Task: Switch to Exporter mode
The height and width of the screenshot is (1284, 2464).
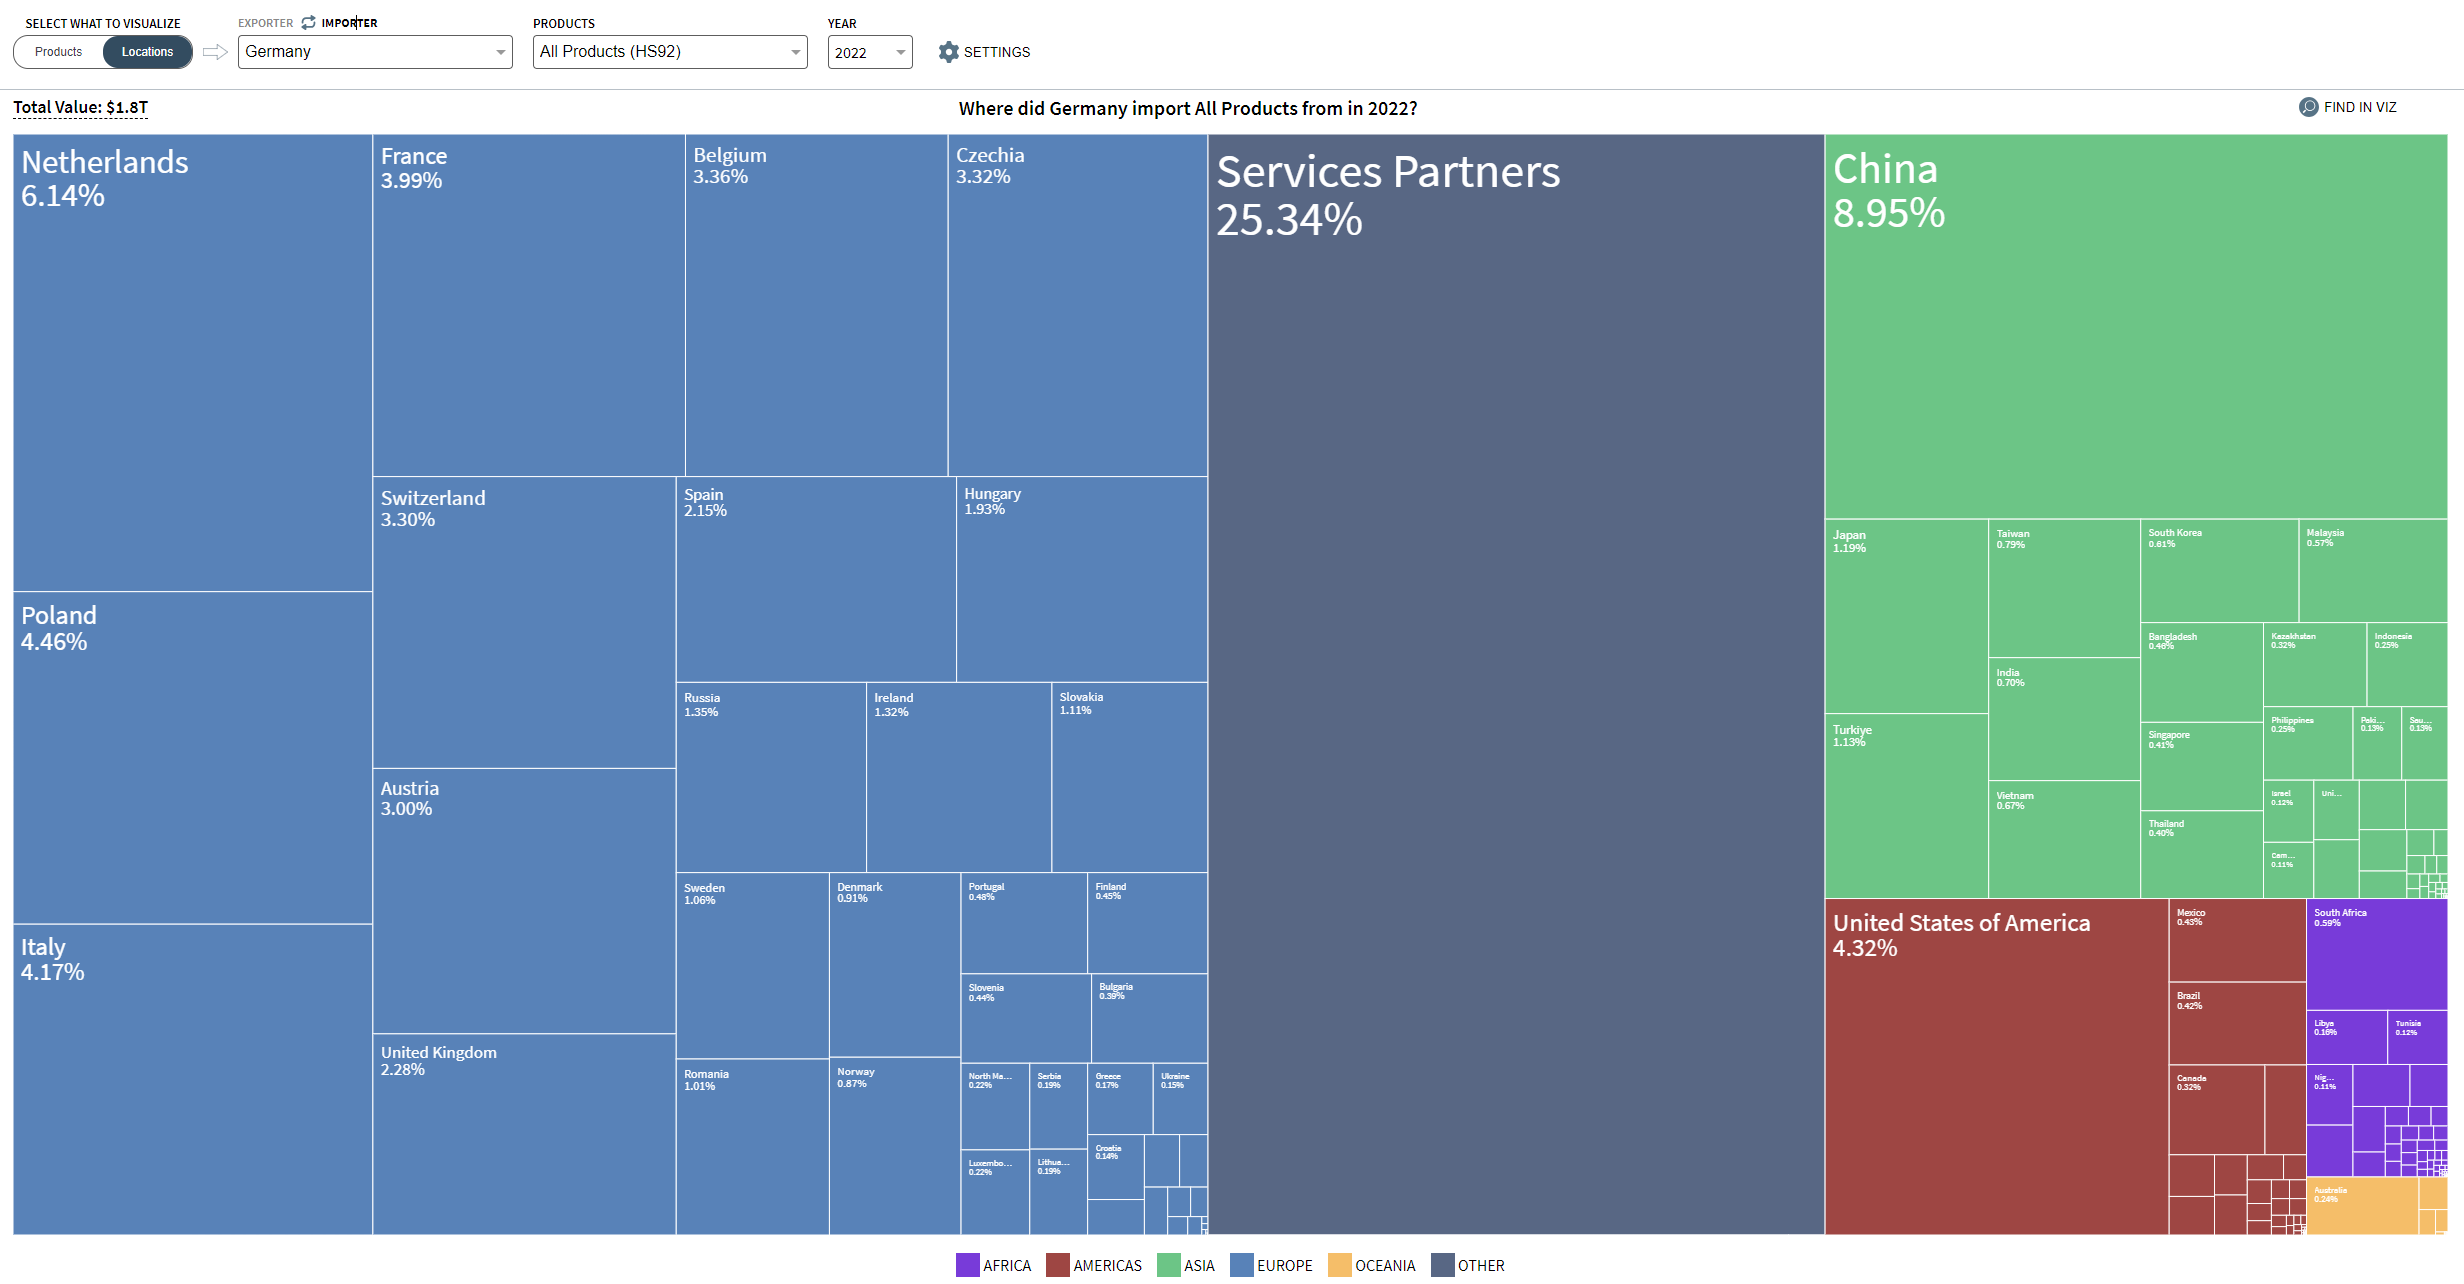Action: [x=265, y=23]
